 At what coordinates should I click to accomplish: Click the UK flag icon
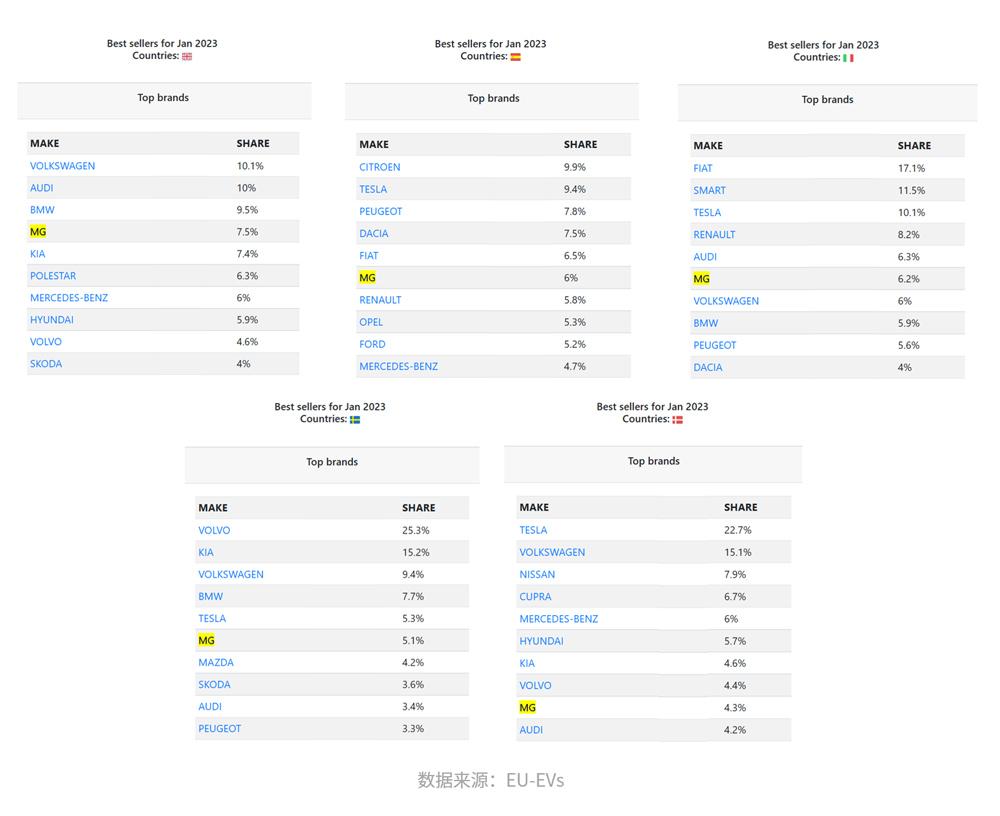coord(187,57)
